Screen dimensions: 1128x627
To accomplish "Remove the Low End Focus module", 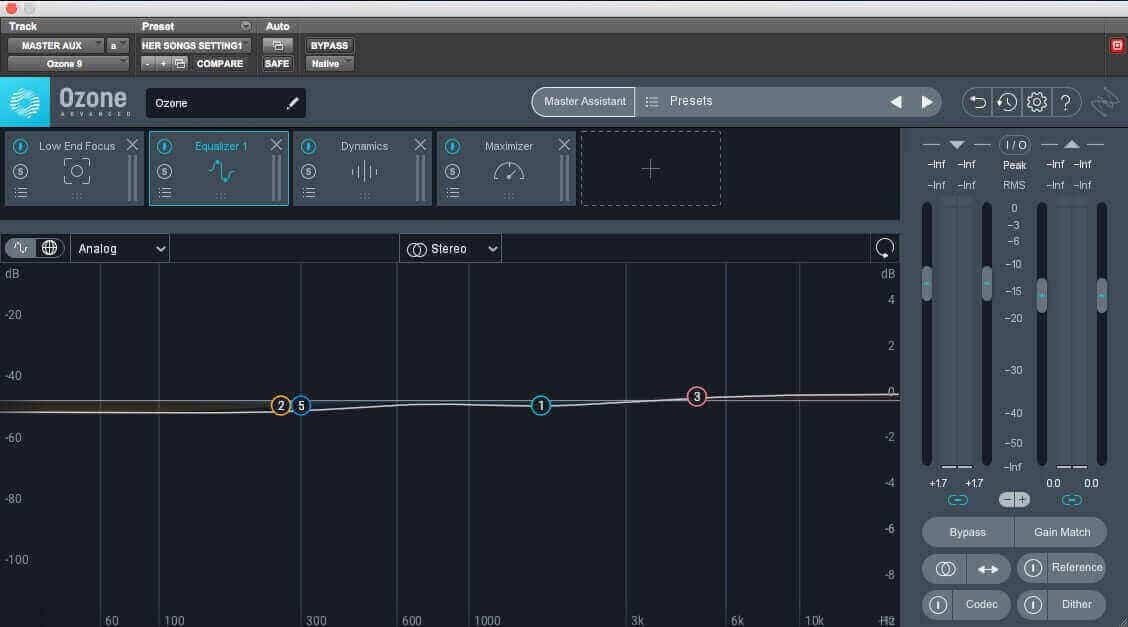I will click(132, 145).
